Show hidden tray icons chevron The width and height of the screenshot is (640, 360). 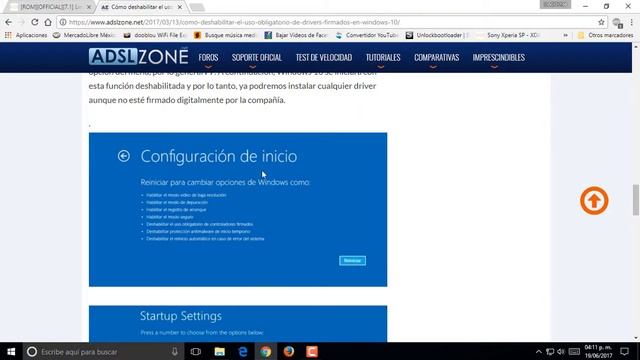click(538, 351)
